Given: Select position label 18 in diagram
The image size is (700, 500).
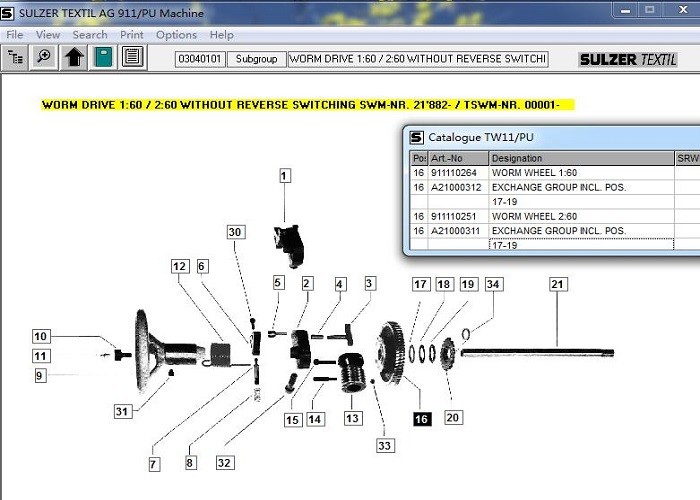Looking at the screenshot, I should [444, 284].
